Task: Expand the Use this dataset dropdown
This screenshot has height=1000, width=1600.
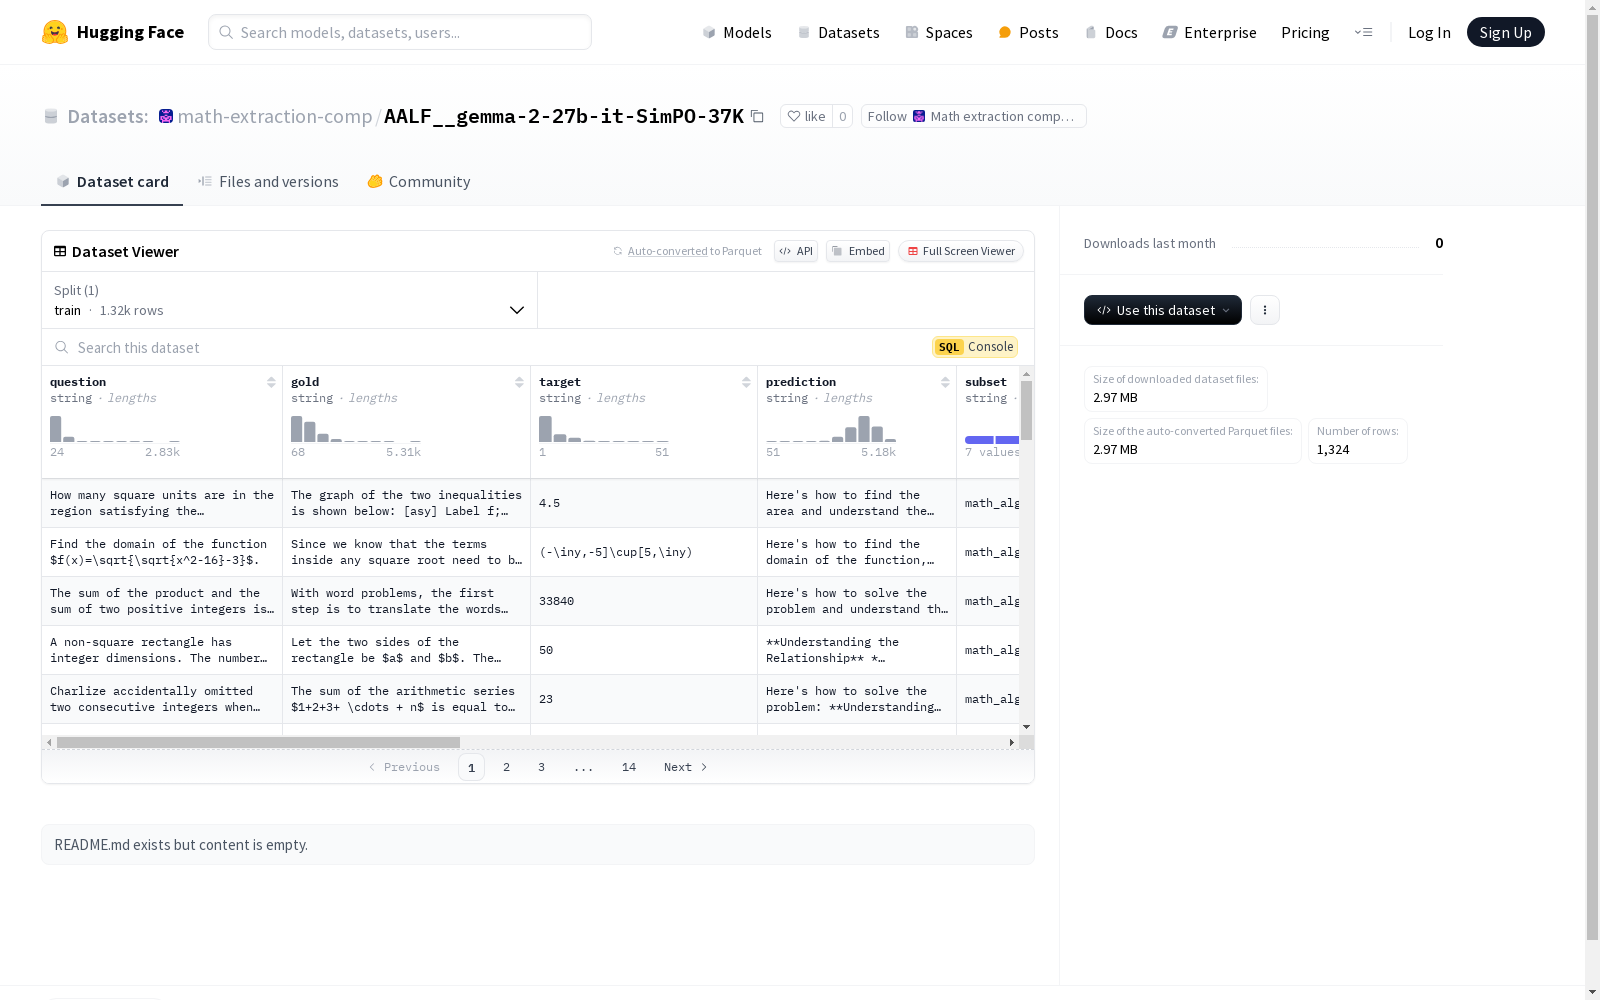Action: [x=1163, y=310]
